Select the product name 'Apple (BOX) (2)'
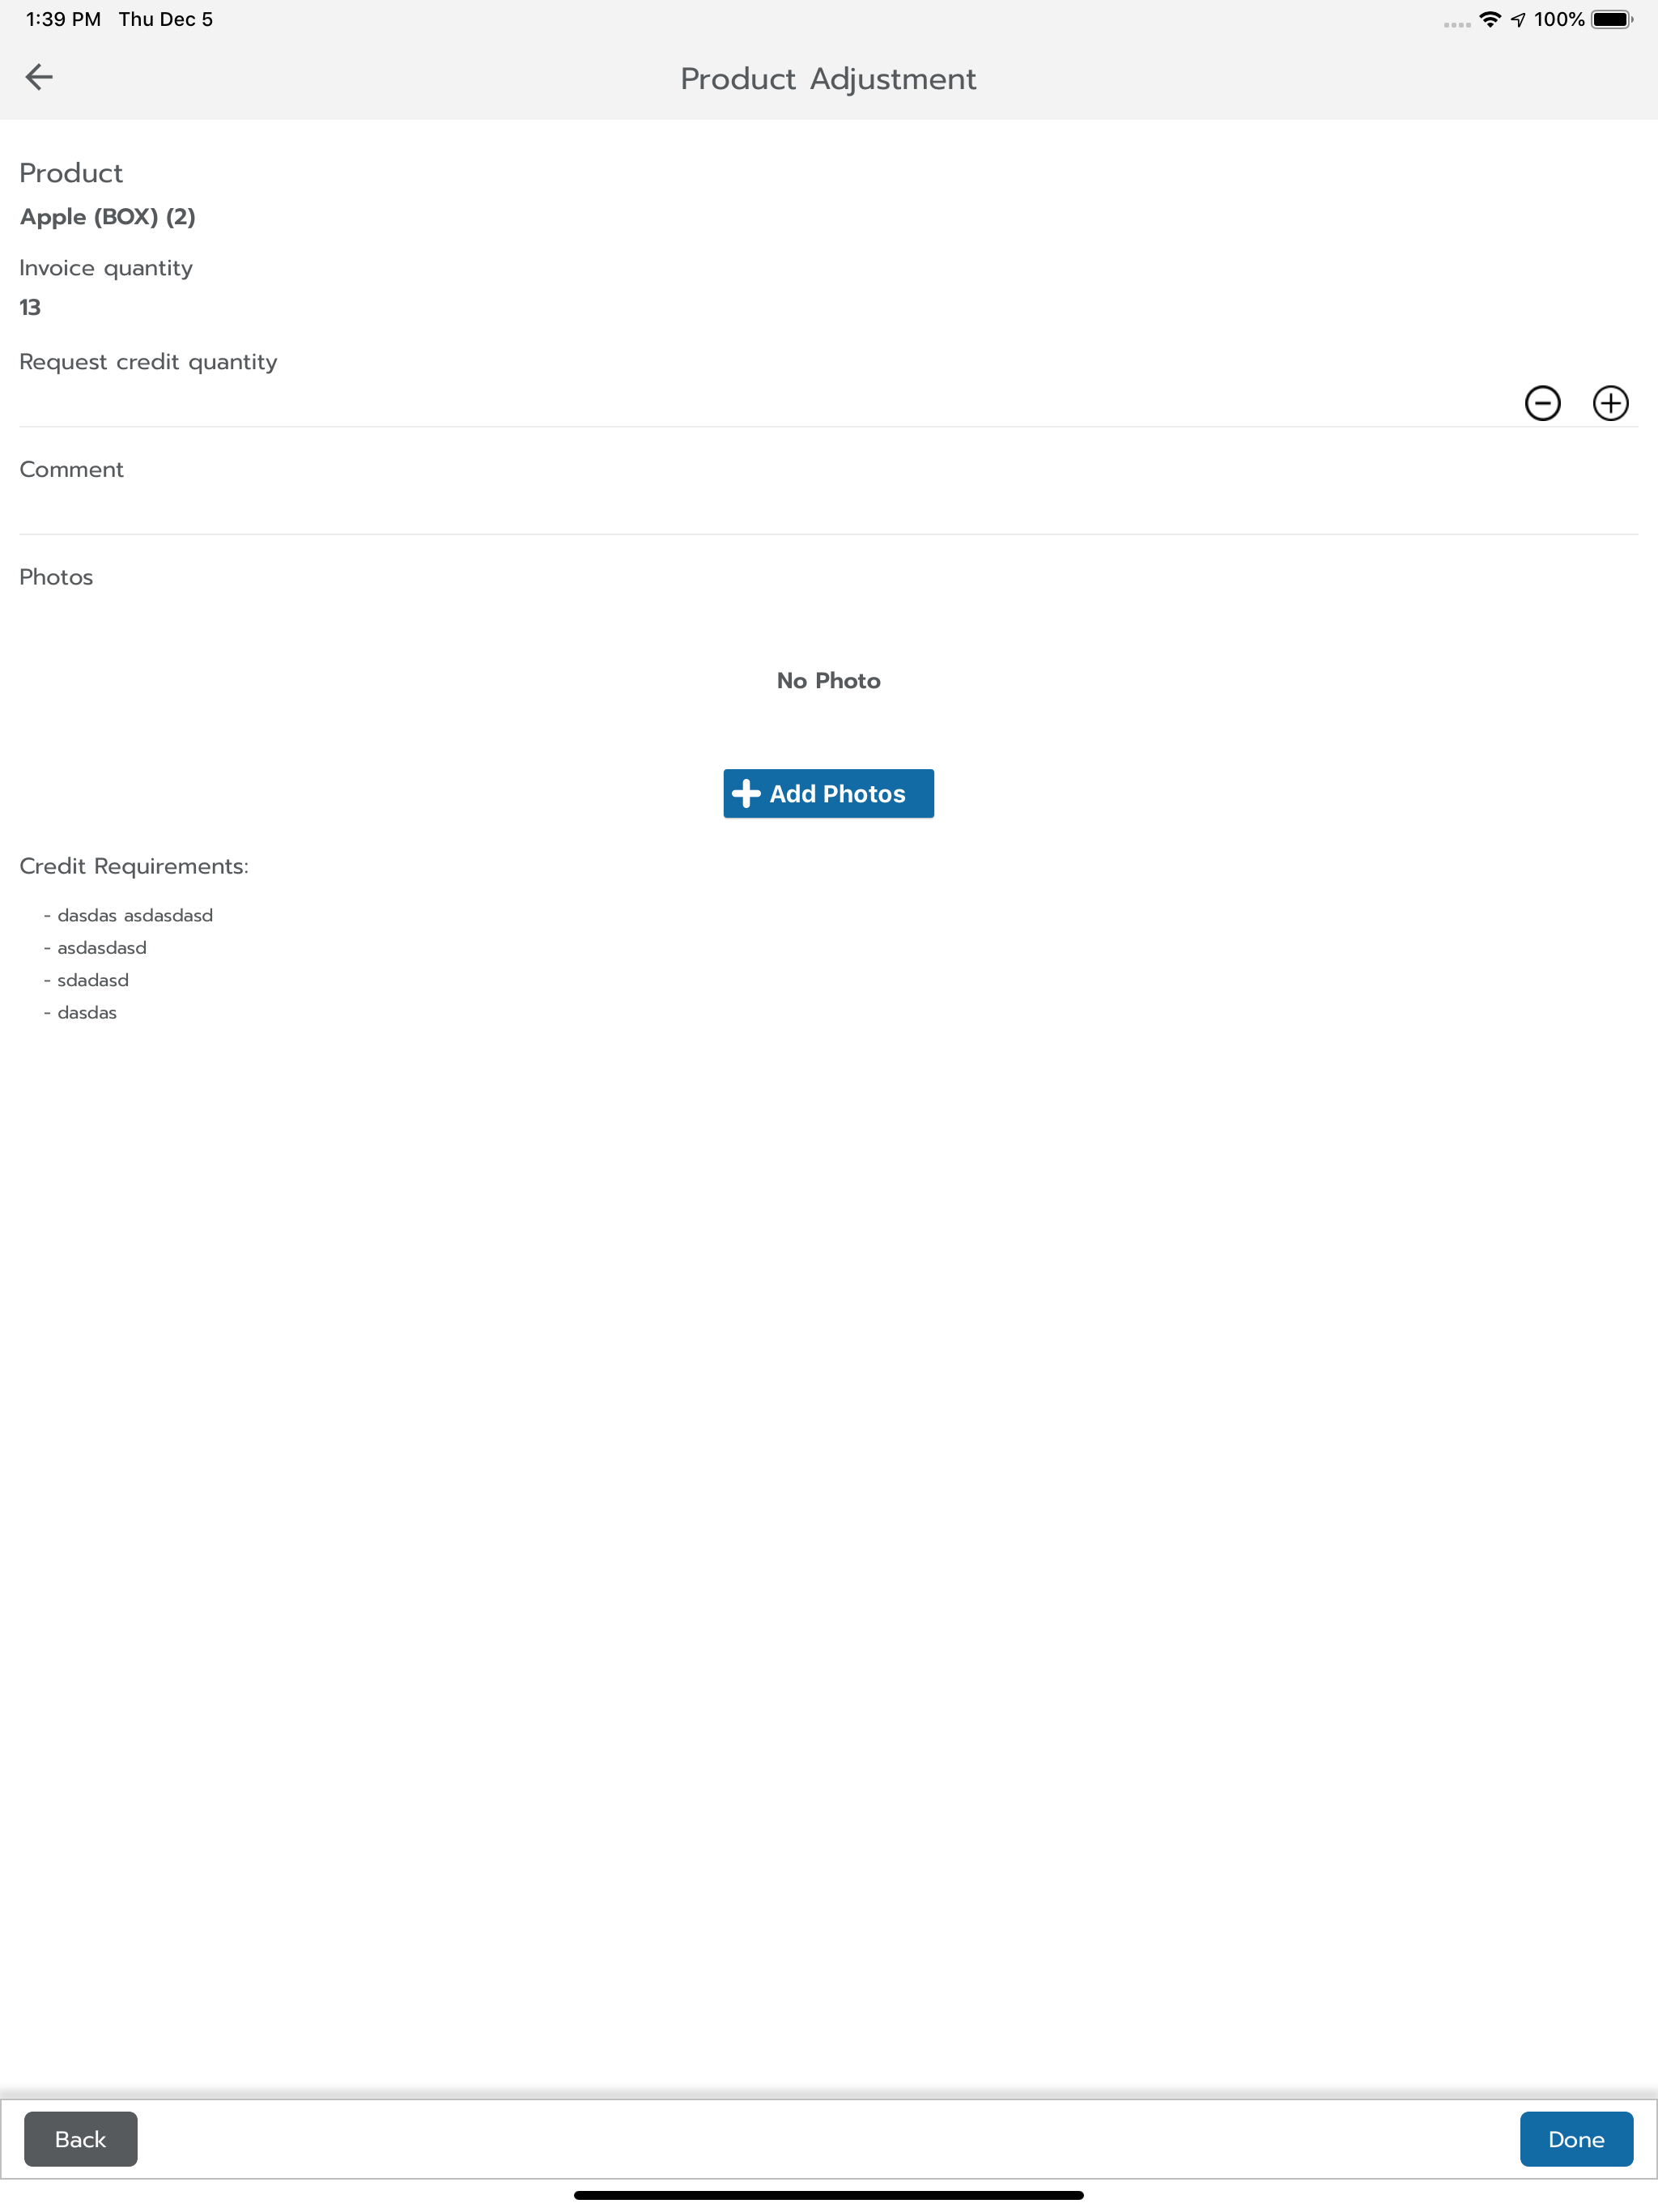This screenshot has width=1658, height=2212. [x=108, y=217]
